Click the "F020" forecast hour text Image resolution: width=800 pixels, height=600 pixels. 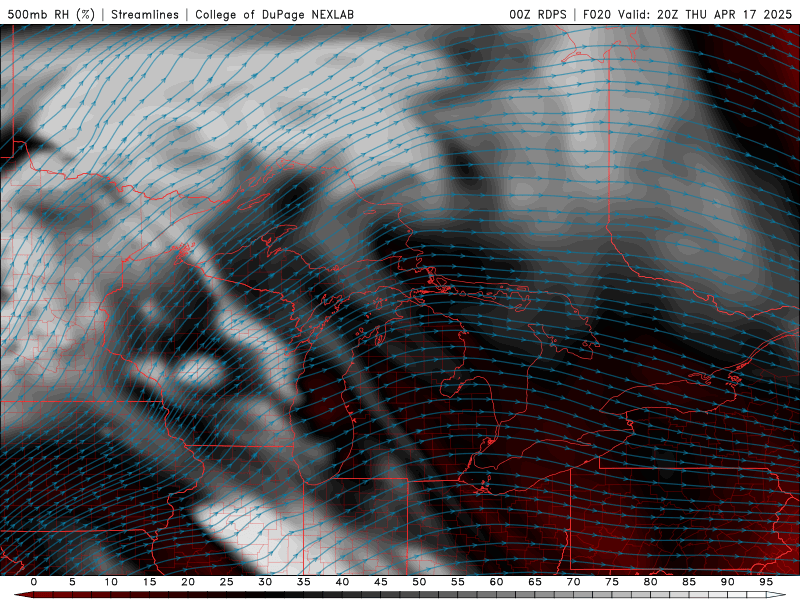(597, 14)
